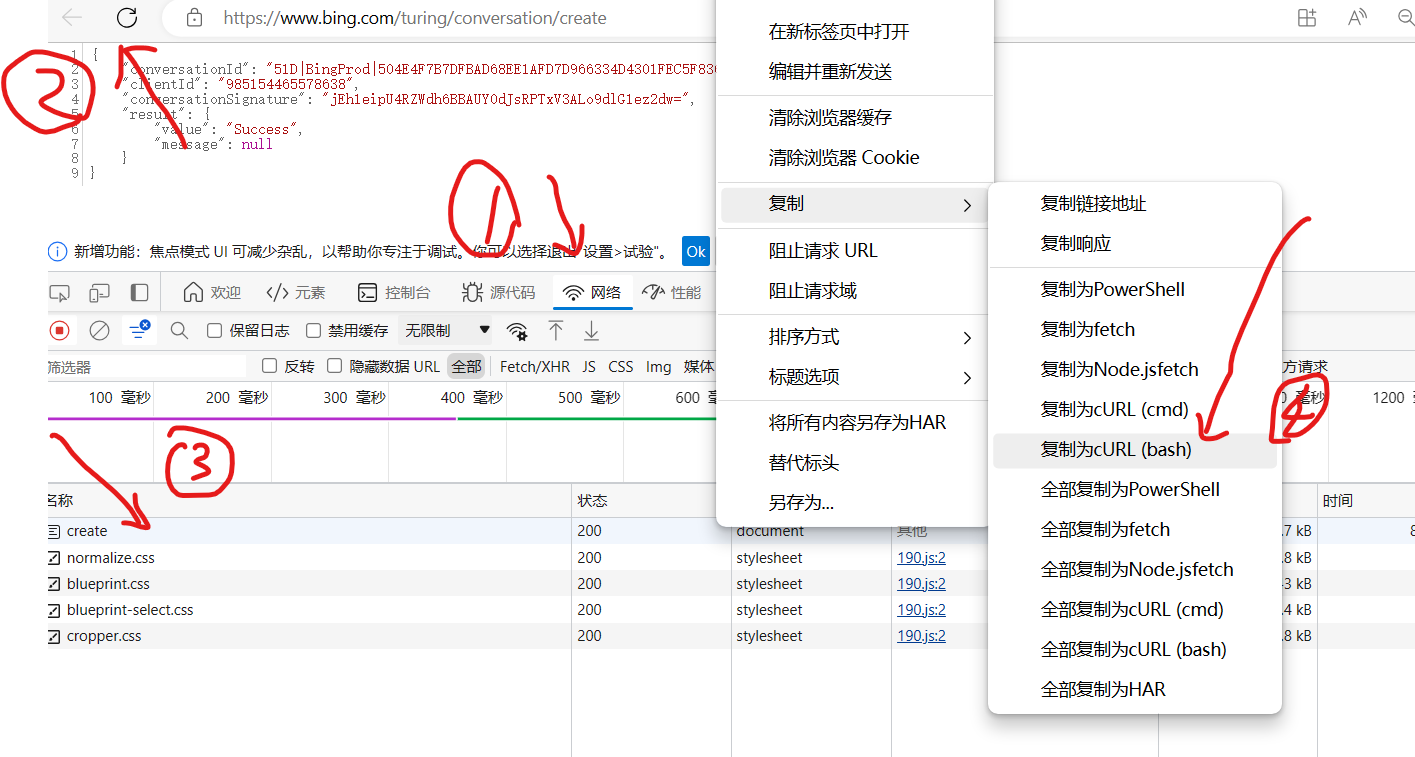
Task: Filter requests by Fetch/XHR
Action: pos(535,367)
